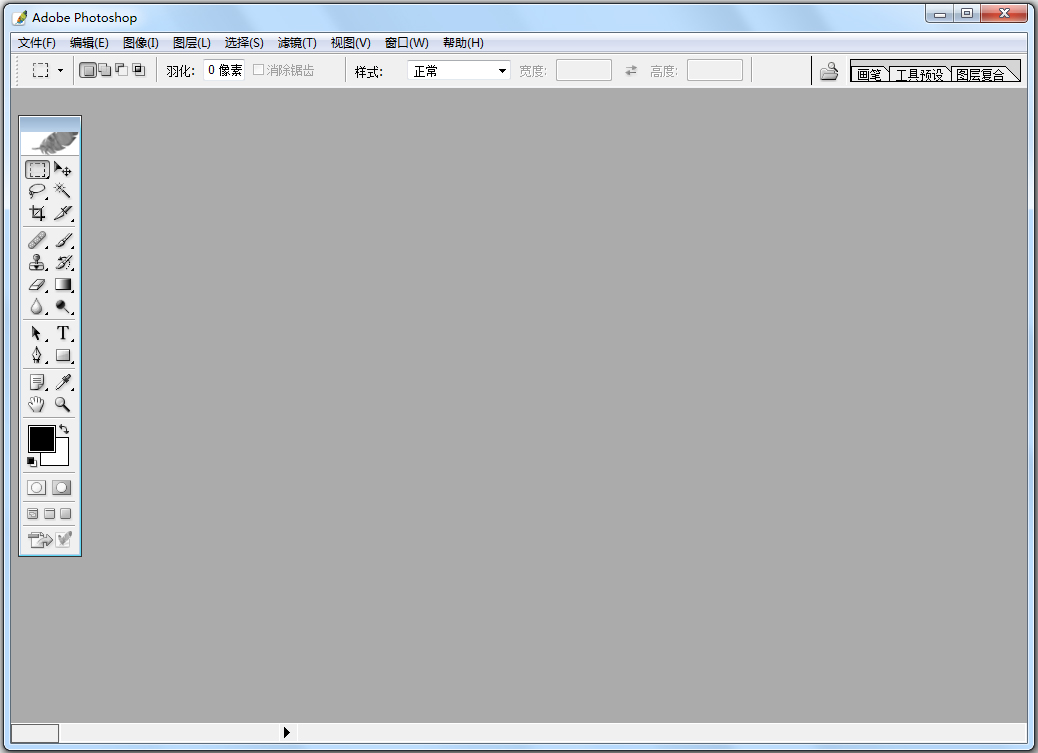The height and width of the screenshot is (753, 1038).
Task: Open the black foreground color swatch
Action: coord(41,438)
